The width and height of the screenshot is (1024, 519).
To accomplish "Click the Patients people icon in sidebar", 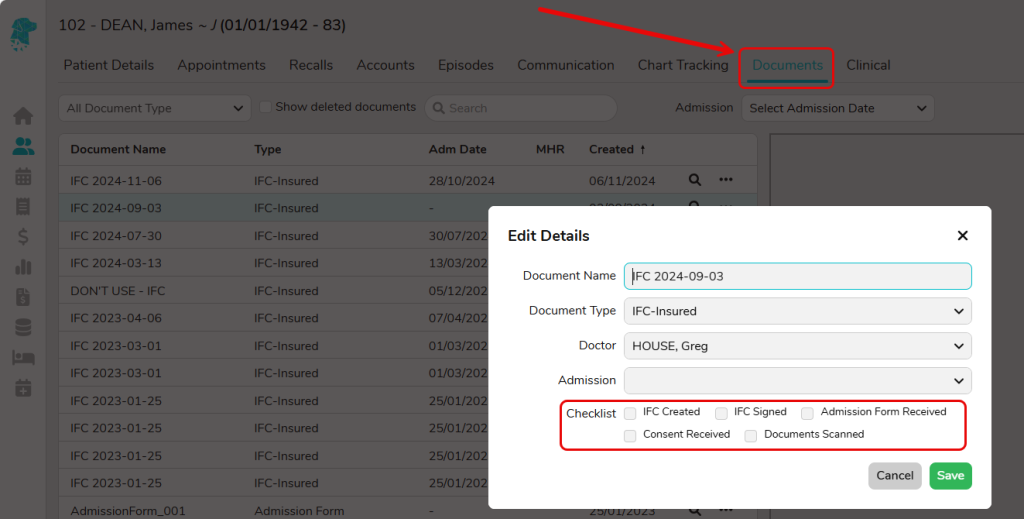I will pos(22,147).
